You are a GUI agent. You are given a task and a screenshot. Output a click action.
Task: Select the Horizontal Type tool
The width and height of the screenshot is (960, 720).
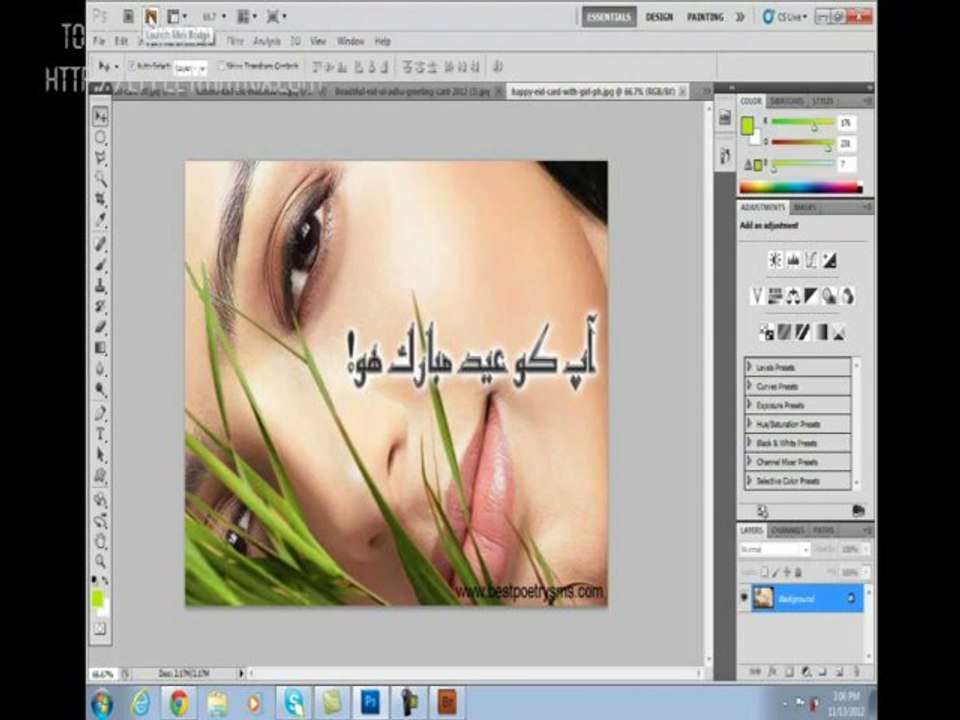(x=100, y=434)
